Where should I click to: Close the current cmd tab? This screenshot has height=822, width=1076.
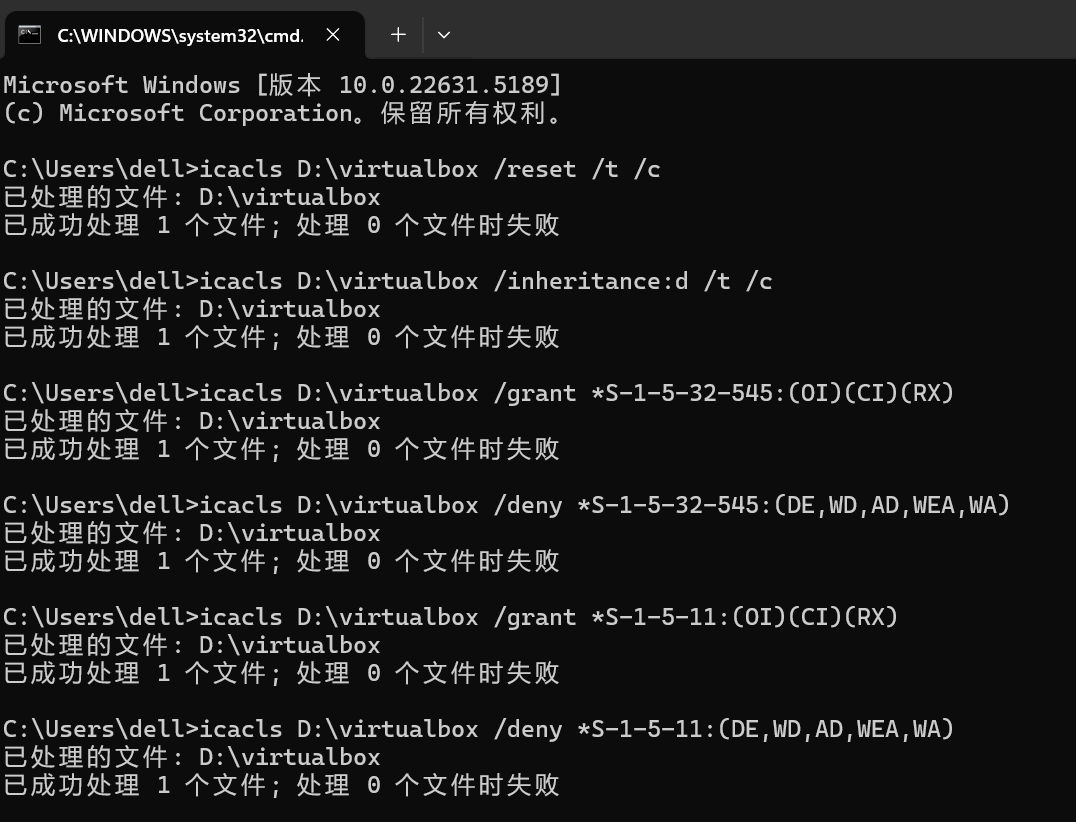point(333,34)
